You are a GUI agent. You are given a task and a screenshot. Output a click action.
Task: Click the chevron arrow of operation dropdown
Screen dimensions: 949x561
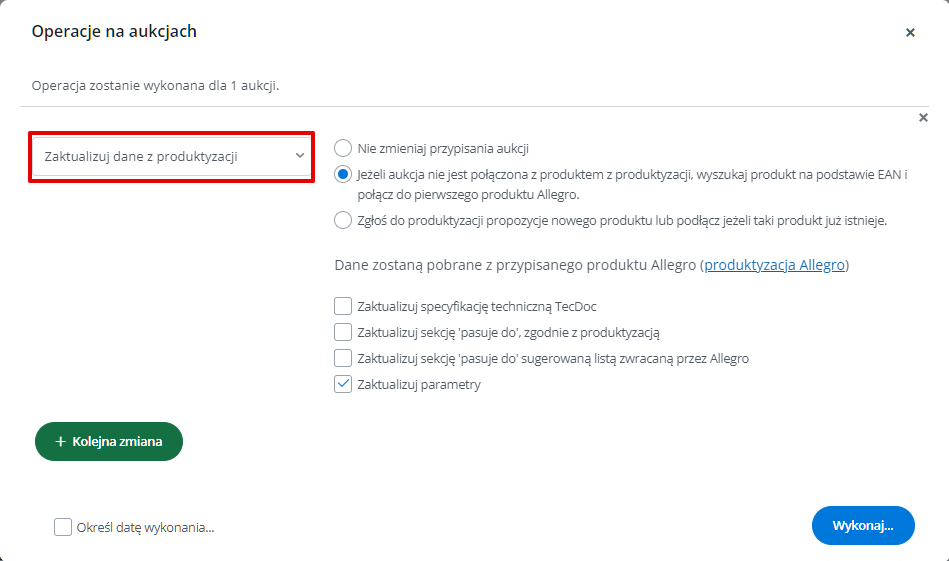(x=300, y=156)
